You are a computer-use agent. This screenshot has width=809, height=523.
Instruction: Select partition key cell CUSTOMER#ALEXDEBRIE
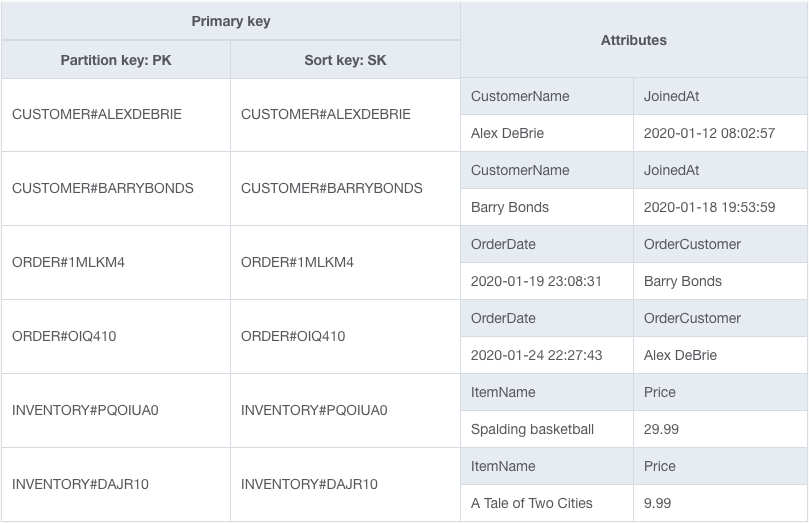[97, 114]
